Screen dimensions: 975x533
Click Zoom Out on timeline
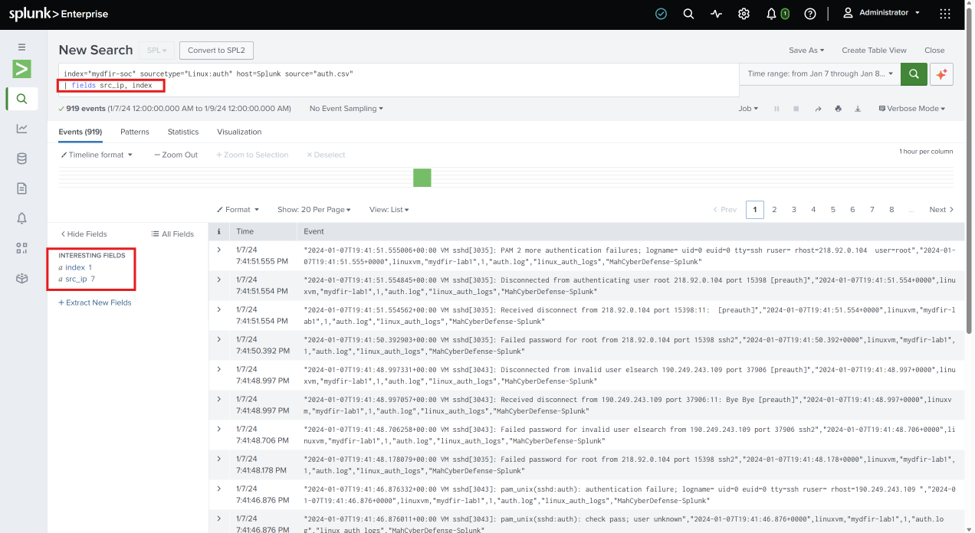176,155
